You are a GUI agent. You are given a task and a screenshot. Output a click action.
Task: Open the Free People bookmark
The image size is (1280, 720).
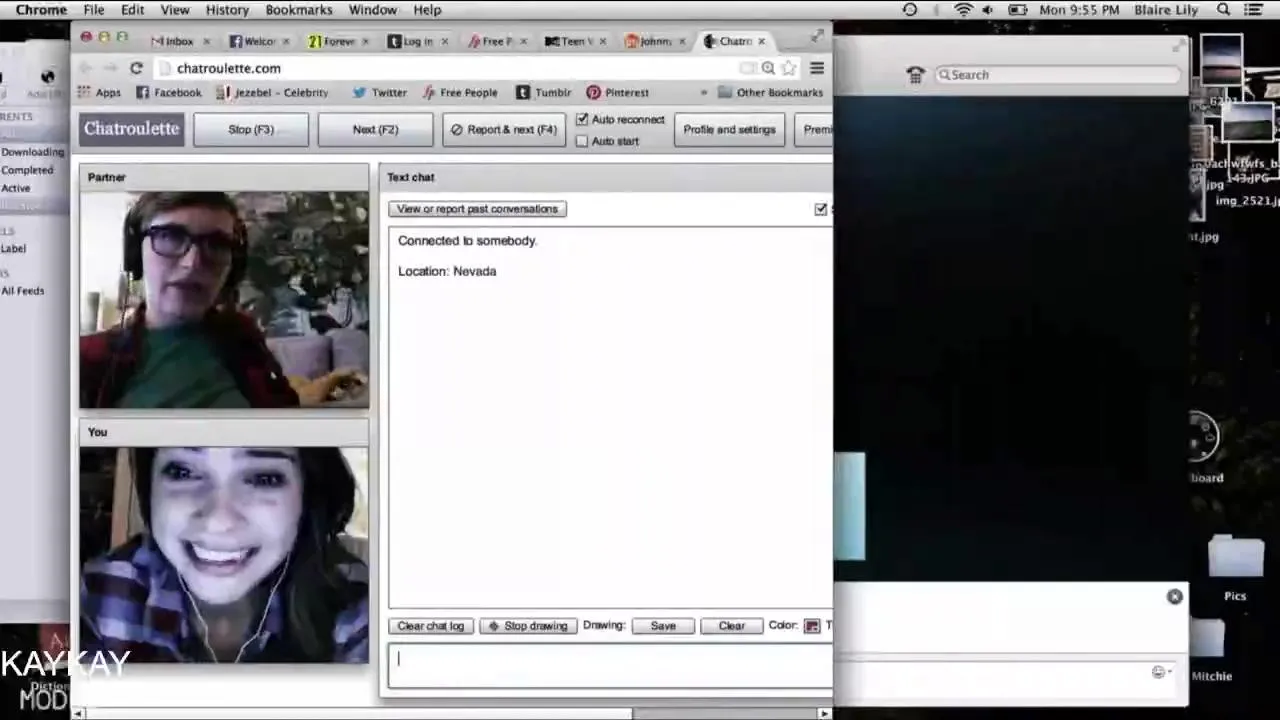(x=459, y=92)
